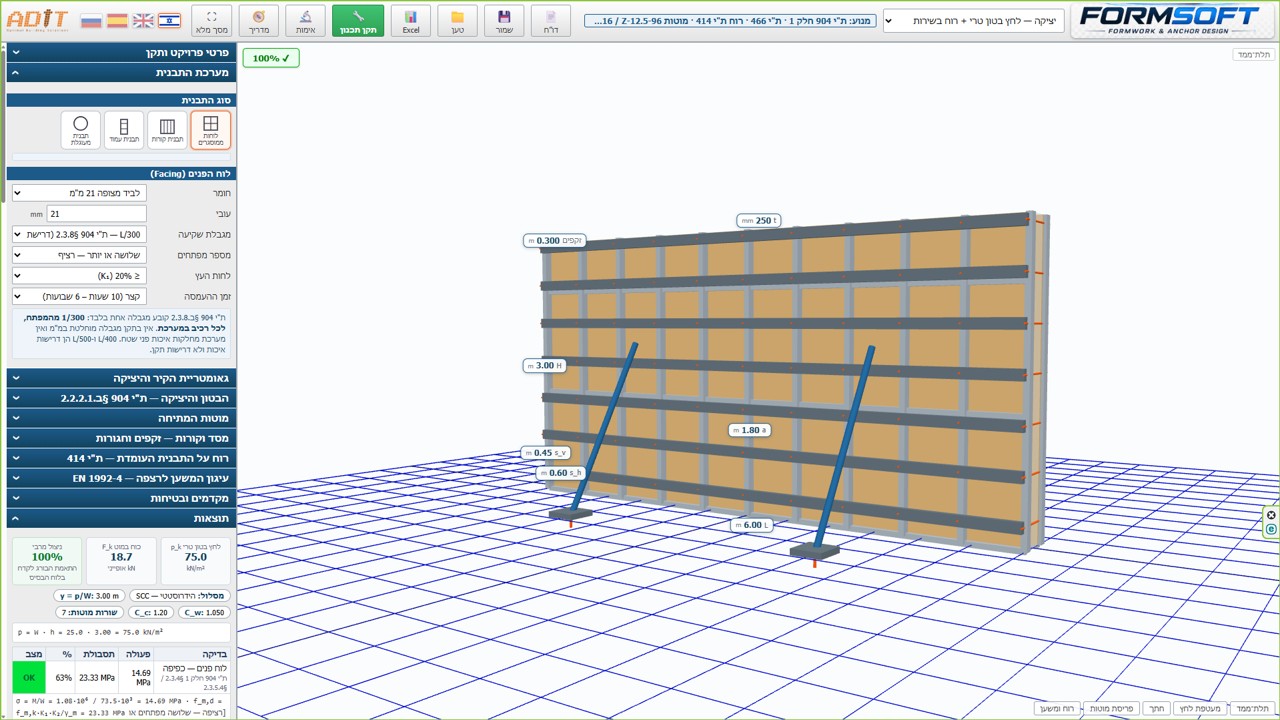Select the column formwork (תבנית עמוד) type
Screen dimensions: 1280x720
[x=124, y=130]
